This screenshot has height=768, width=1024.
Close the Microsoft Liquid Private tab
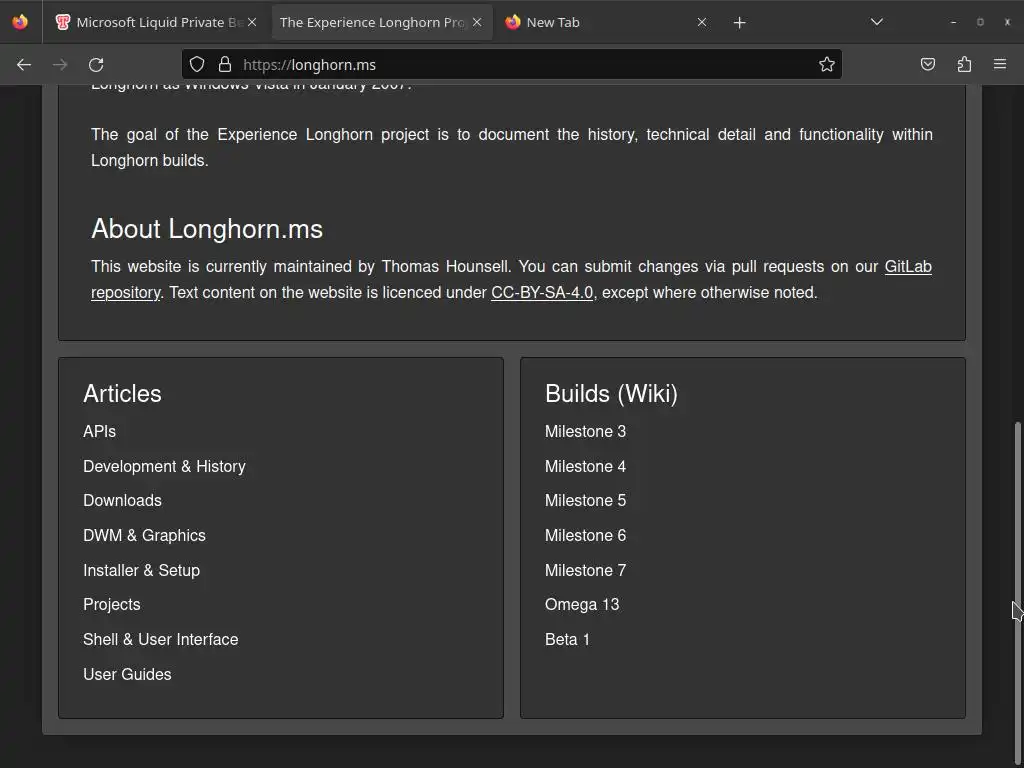(252, 22)
